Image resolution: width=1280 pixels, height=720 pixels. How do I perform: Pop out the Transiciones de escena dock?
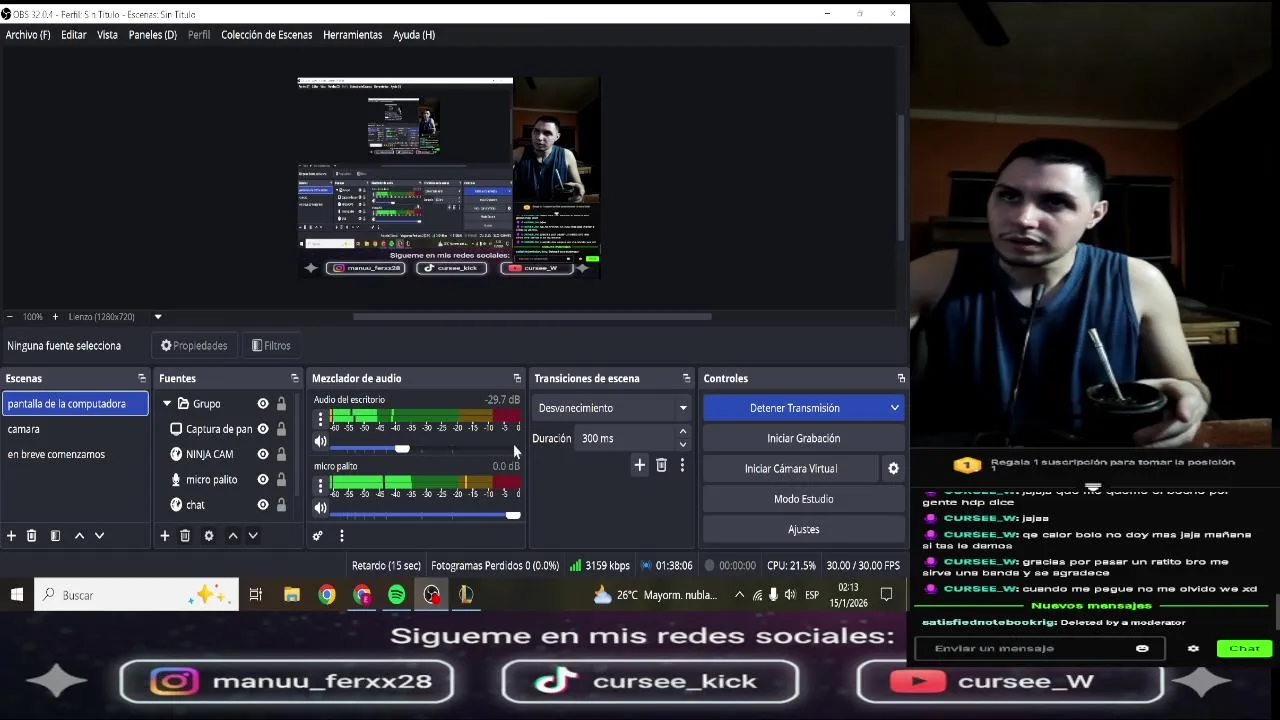click(x=686, y=378)
